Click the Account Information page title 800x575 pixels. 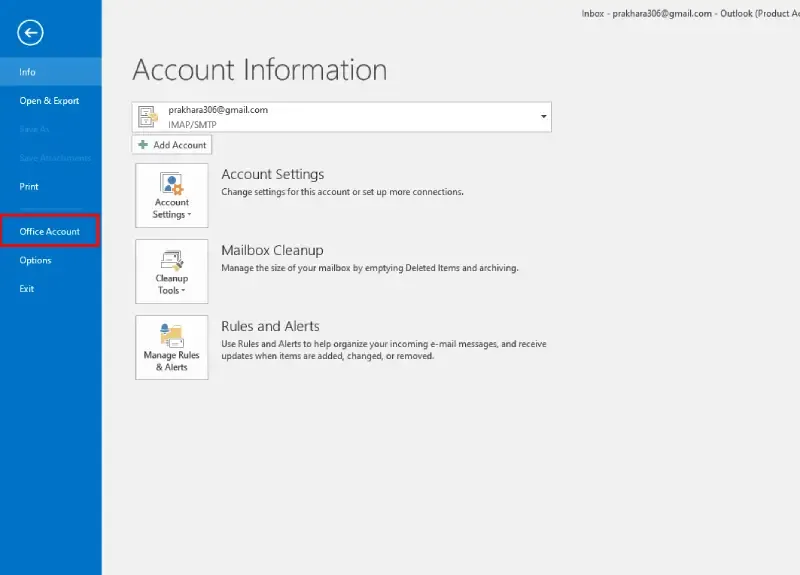(x=260, y=70)
